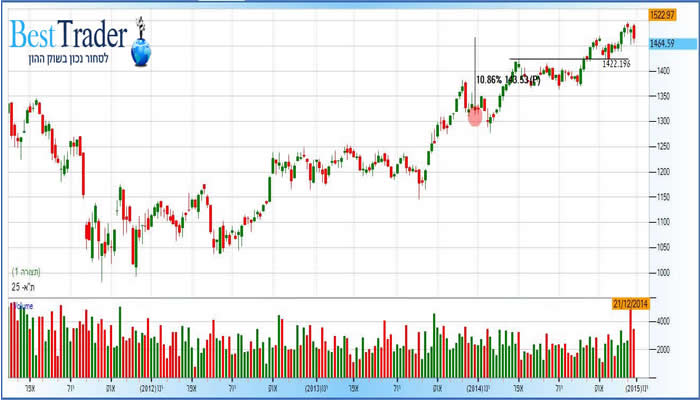Click the green series label above ת"א 25
Viewport: 700px width, 400px height.
(x=24, y=272)
